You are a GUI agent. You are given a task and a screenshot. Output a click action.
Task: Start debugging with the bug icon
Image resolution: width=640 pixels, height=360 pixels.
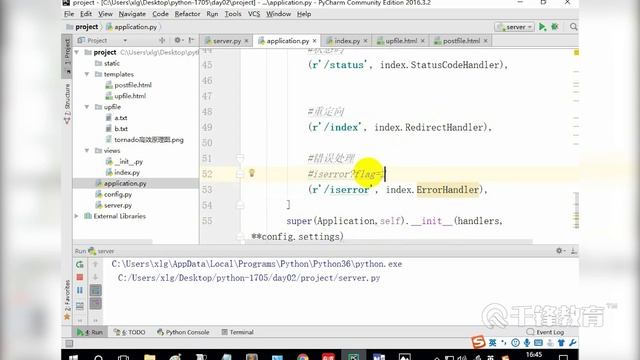click(x=555, y=27)
